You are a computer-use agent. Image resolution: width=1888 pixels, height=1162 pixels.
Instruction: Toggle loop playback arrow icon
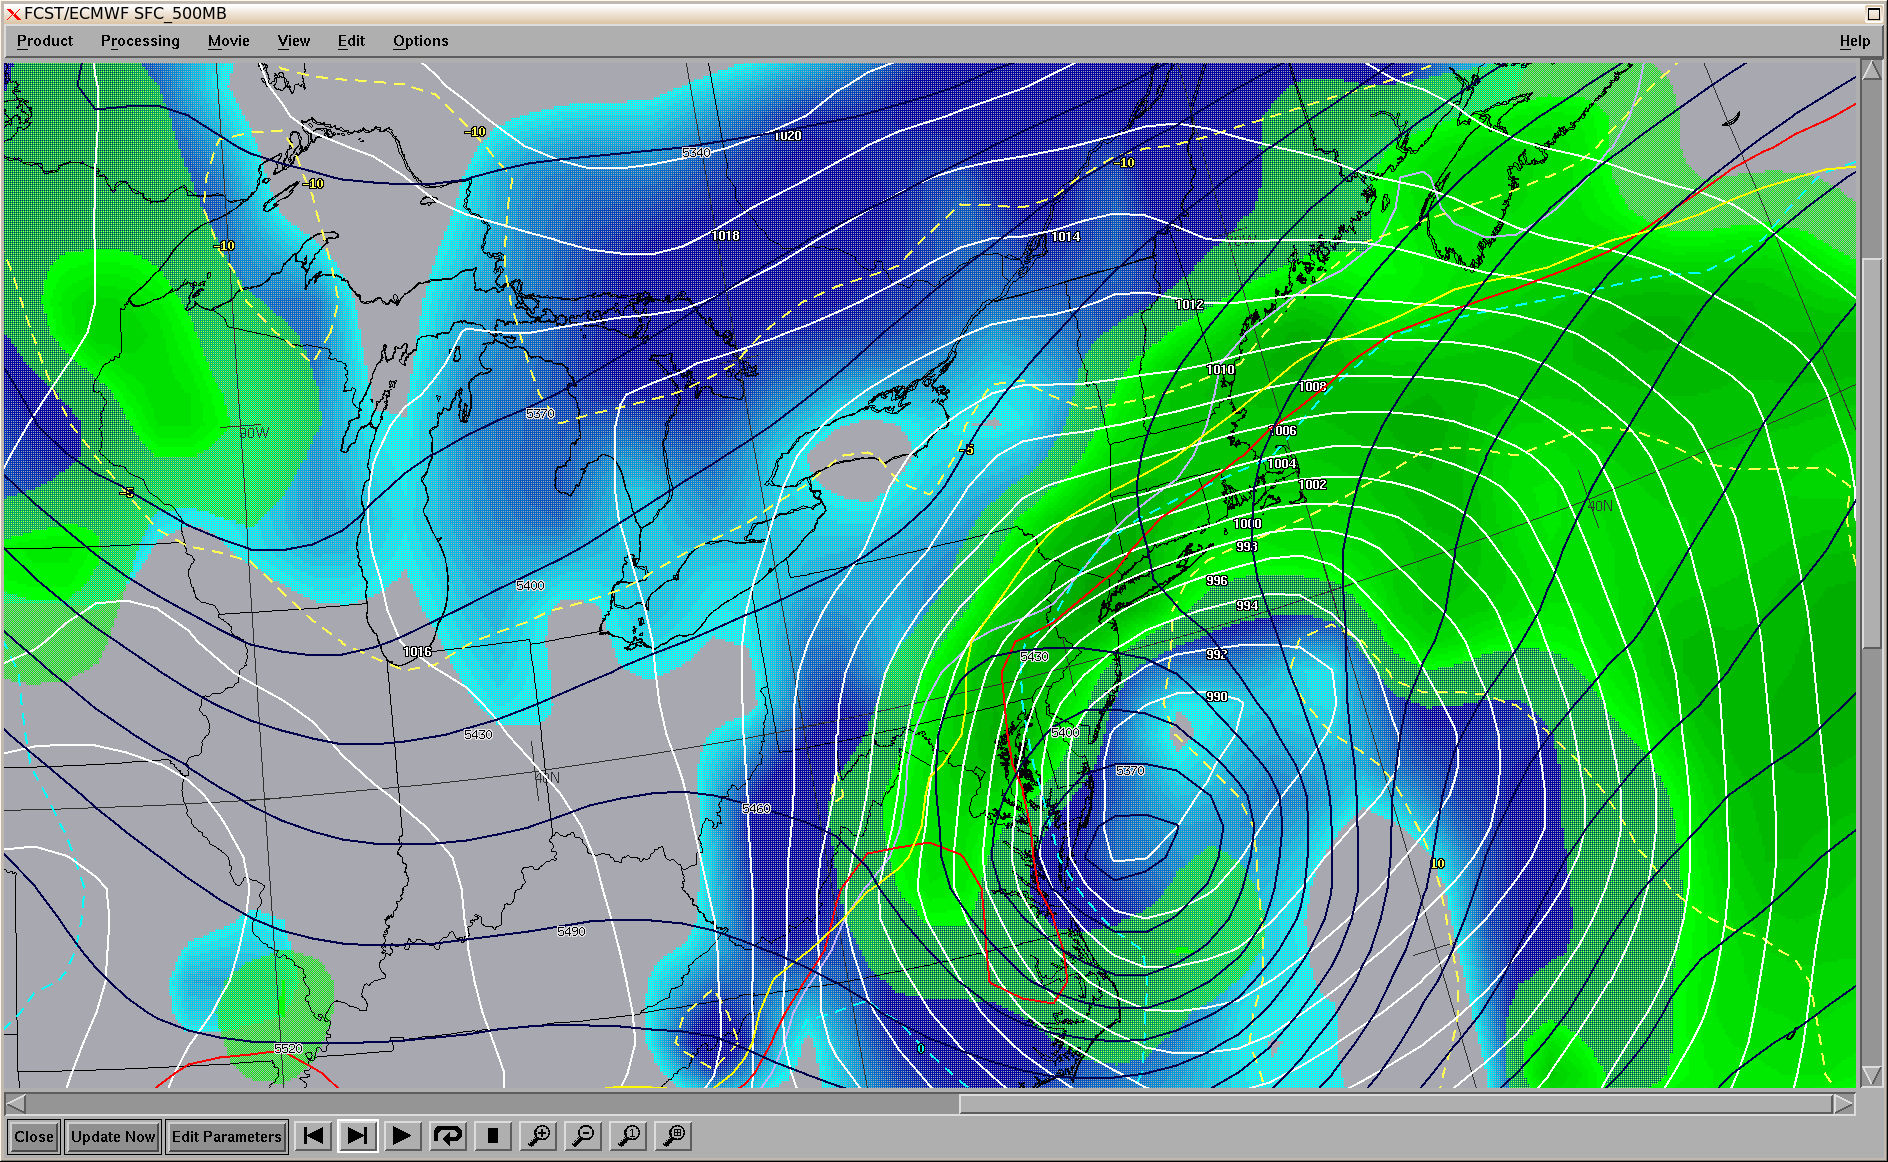(x=447, y=1136)
